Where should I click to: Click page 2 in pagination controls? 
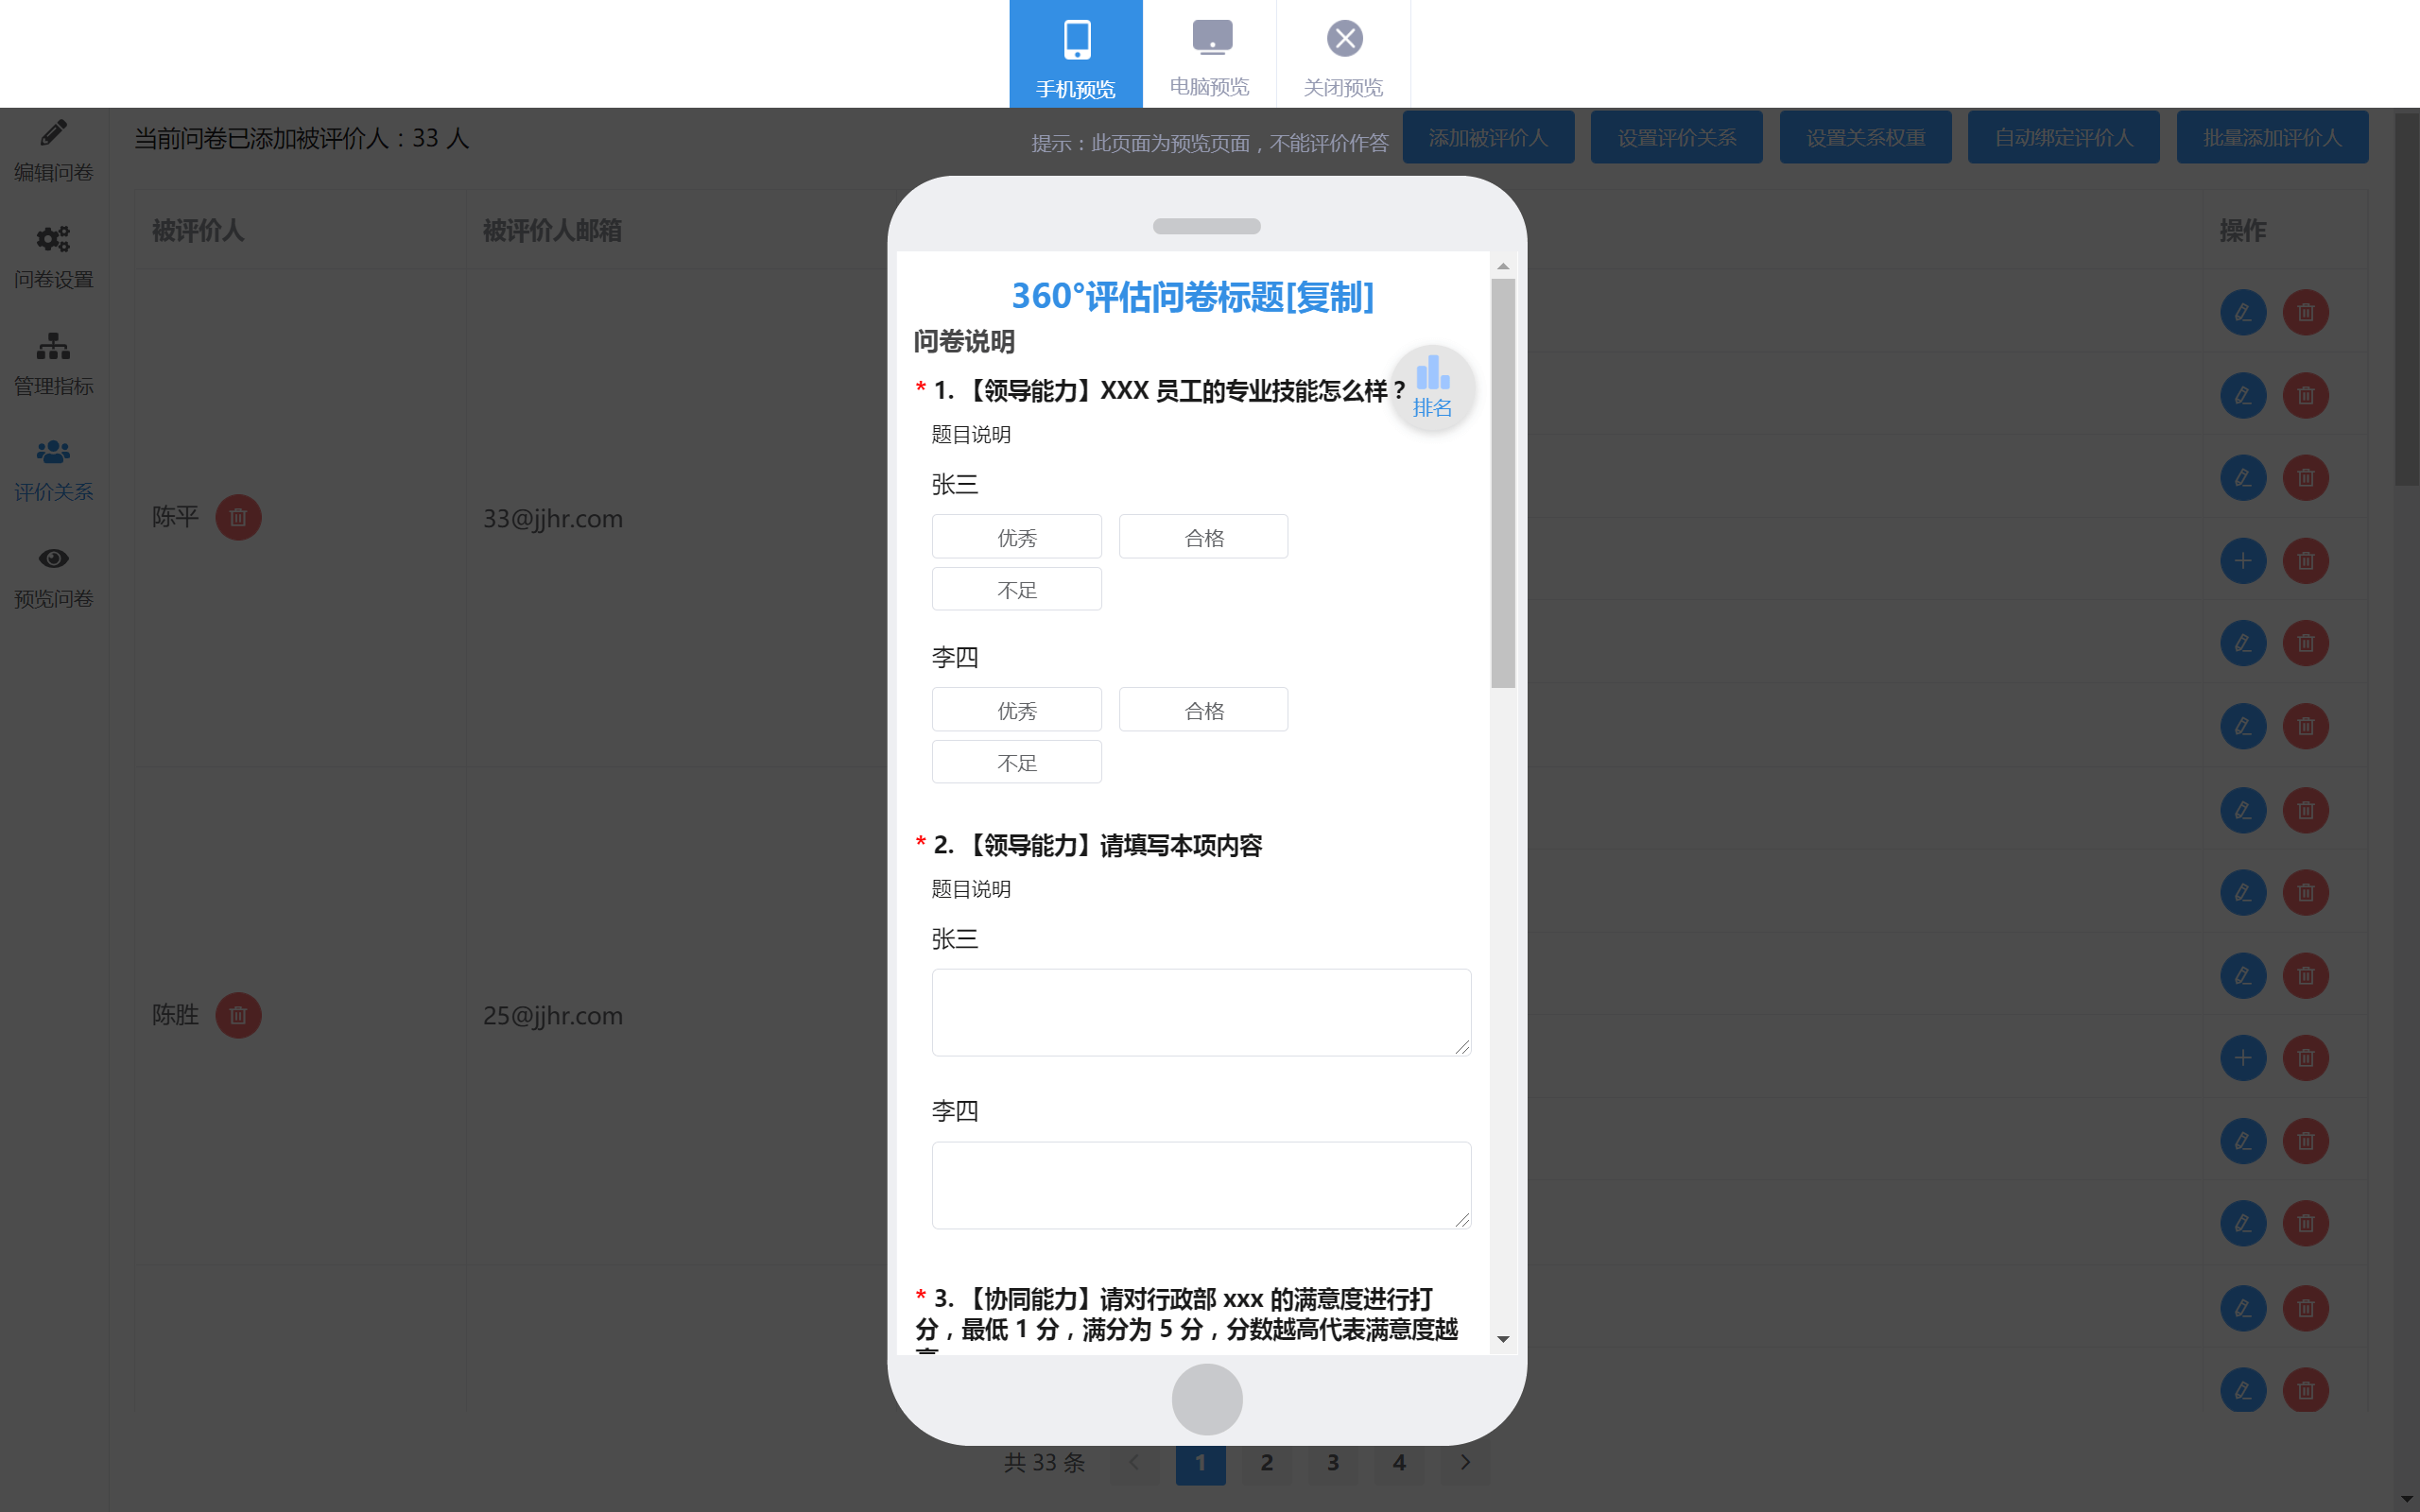click(1269, 1462)
